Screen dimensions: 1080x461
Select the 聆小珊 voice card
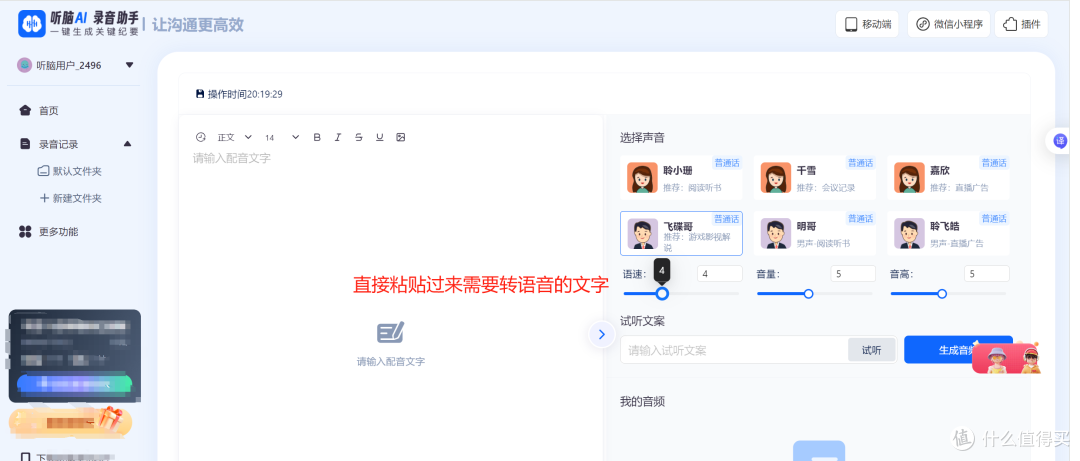(681, 177)
